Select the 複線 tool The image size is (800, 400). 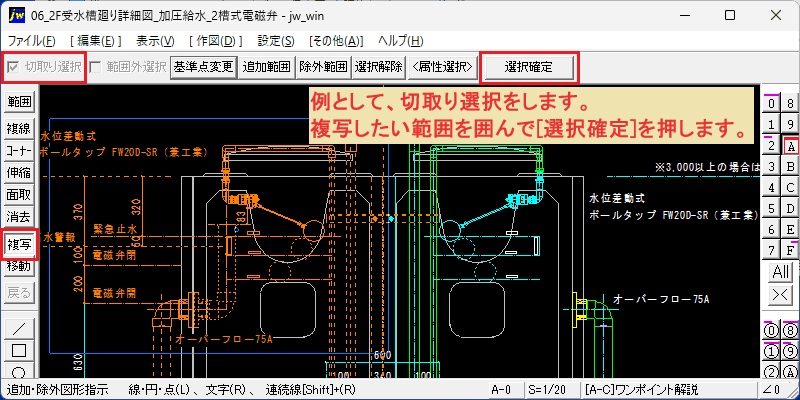[19, 129]
